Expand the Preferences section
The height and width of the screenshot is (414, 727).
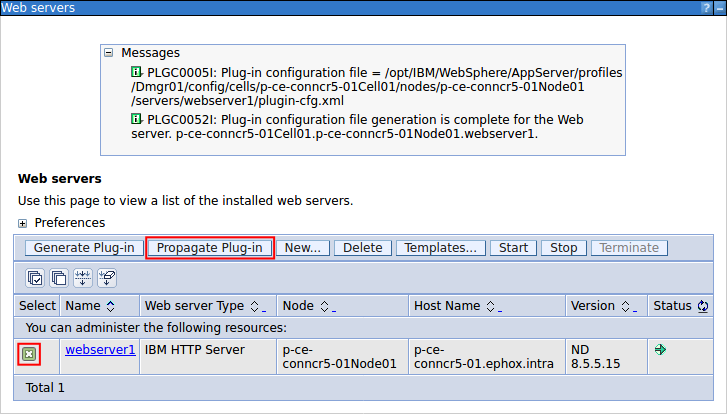23,223
